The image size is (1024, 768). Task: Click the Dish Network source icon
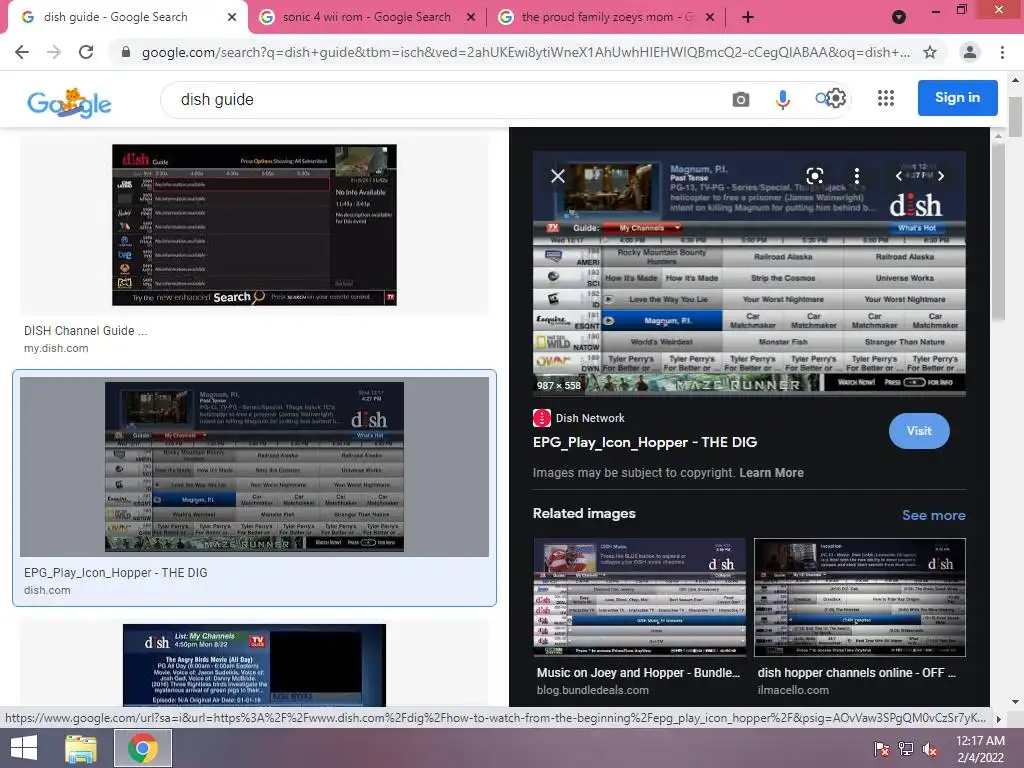coord(541,418)
